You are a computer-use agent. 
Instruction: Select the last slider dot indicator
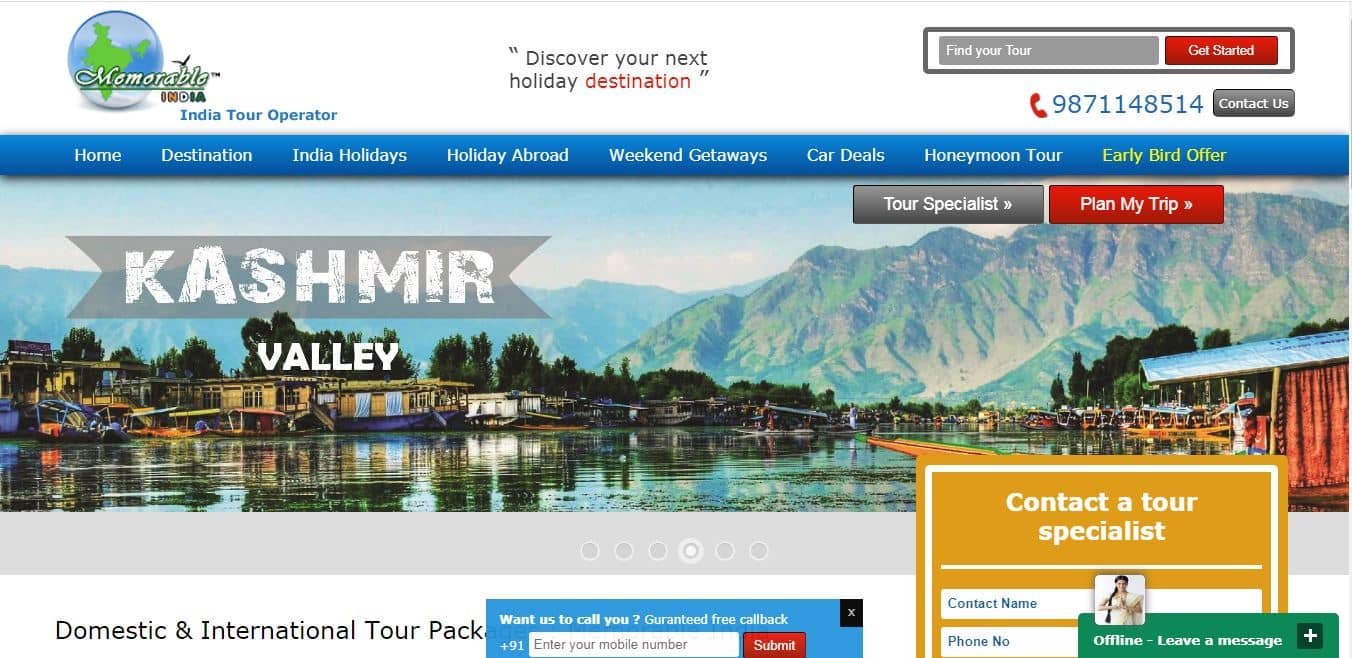pos(759,551)
